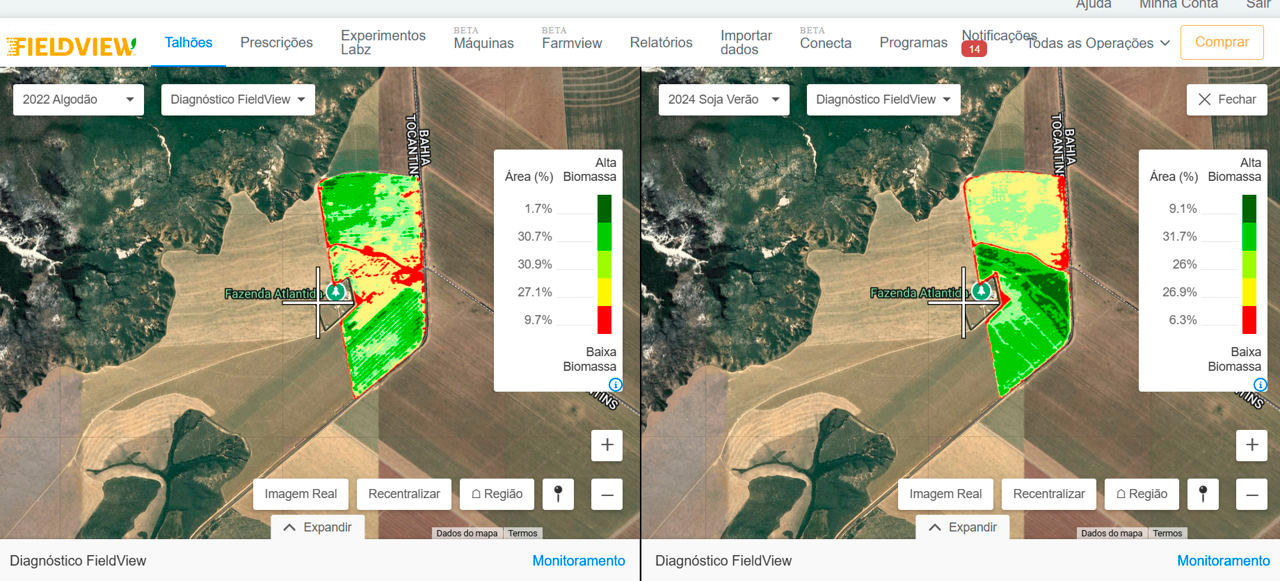Open left Monitoramento link
Viewport: 1280px width, 581px height.
[x=578, y=561]
